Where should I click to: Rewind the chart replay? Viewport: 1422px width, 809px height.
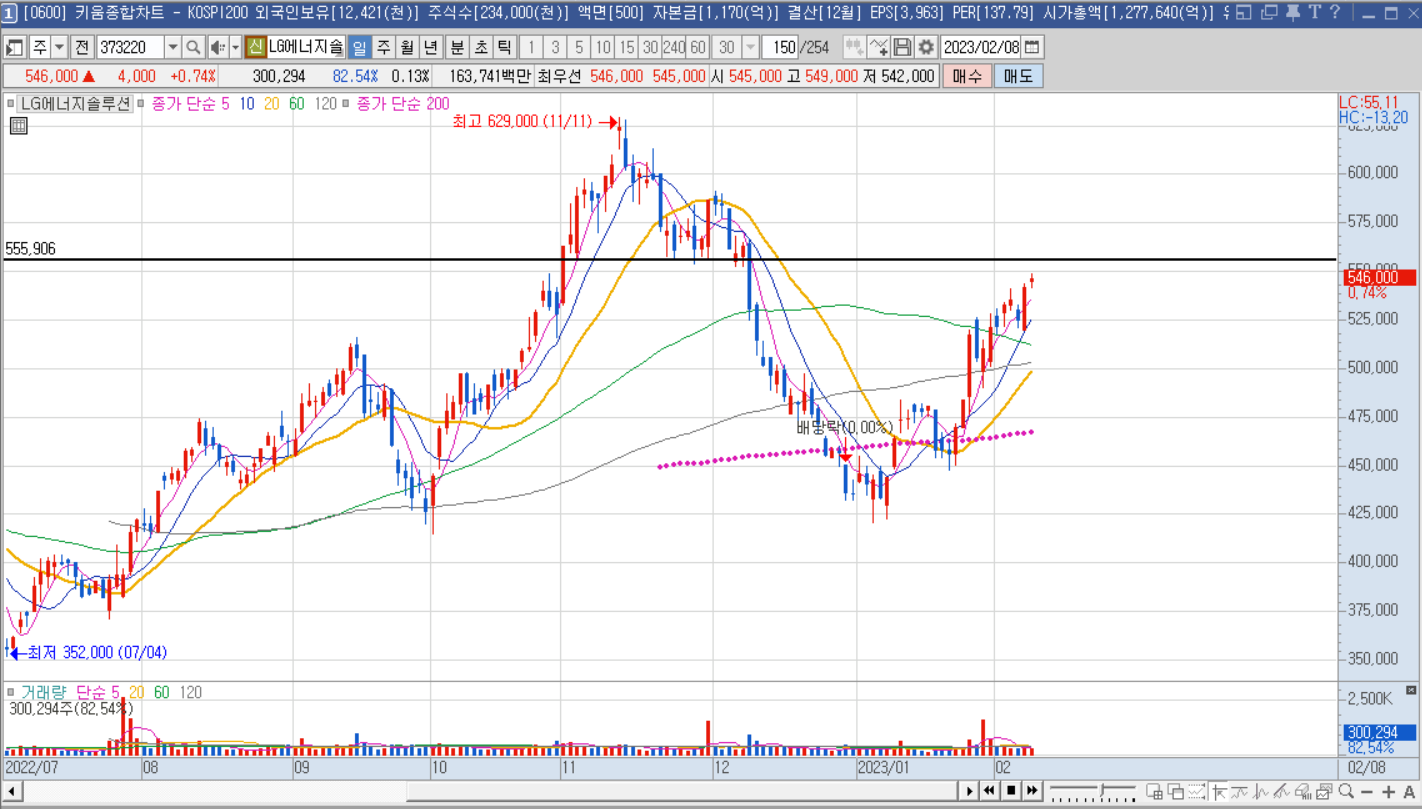(x=989, y=791)
